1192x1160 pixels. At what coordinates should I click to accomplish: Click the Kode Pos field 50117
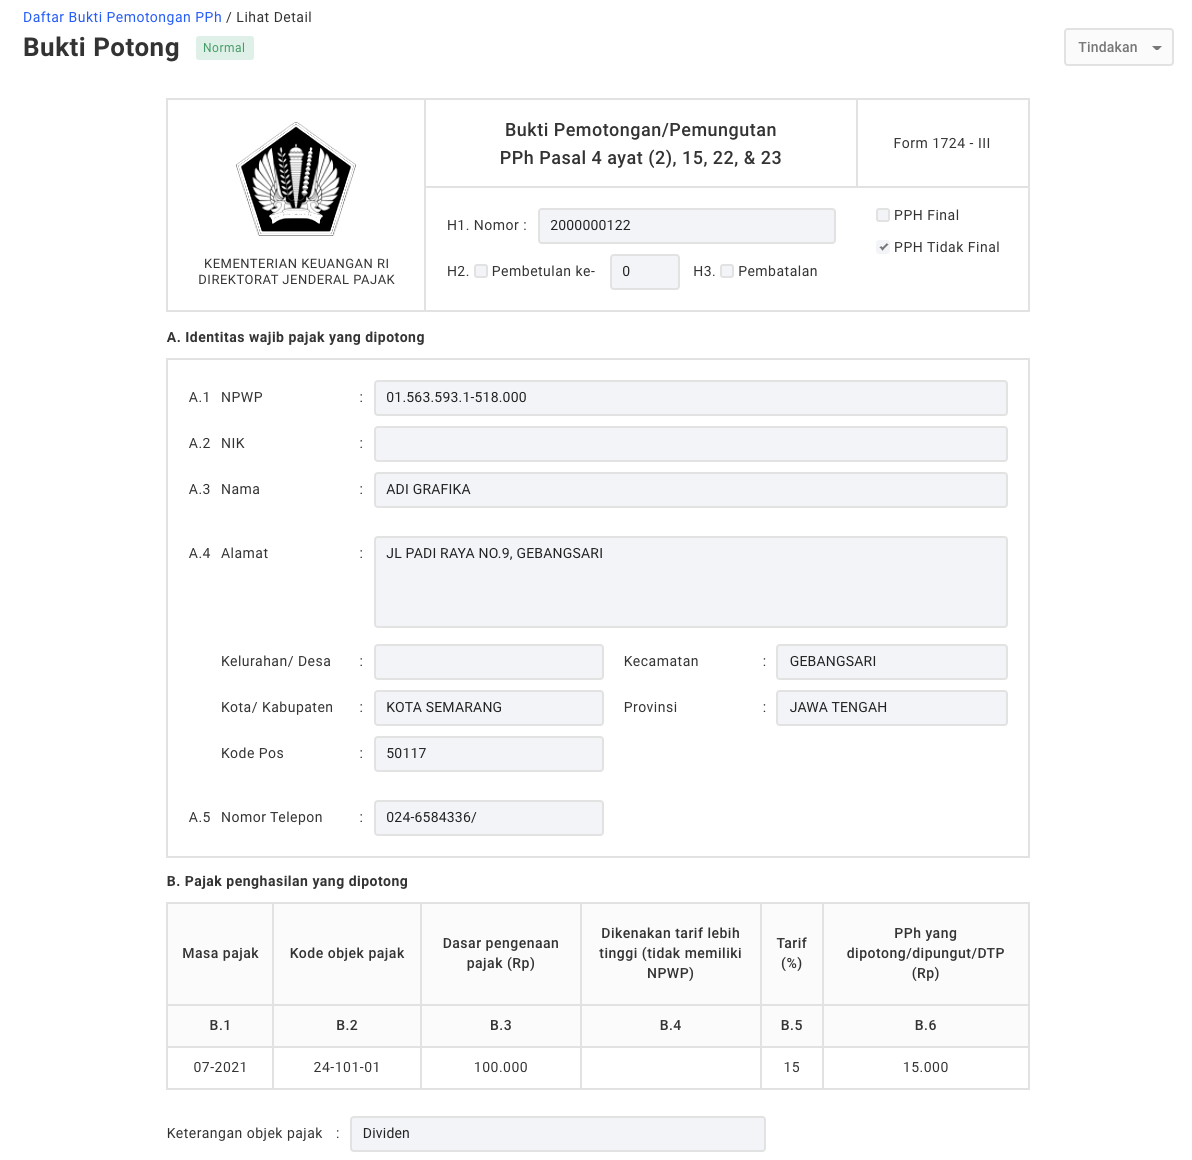point(489,753)
